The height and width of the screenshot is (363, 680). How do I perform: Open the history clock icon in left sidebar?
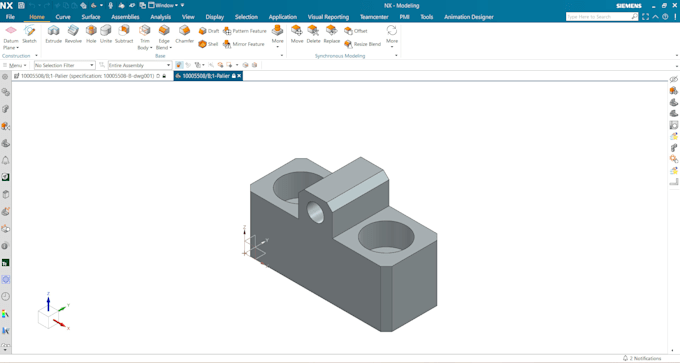click(5, 296)
